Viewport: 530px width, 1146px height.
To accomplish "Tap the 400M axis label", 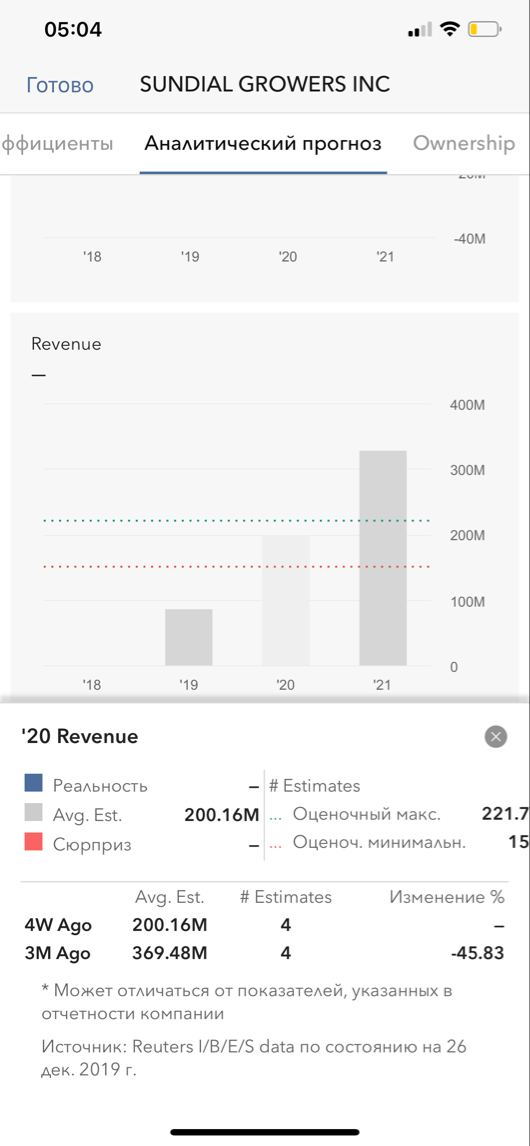I will pyautogui.click(x=469, y=405).
